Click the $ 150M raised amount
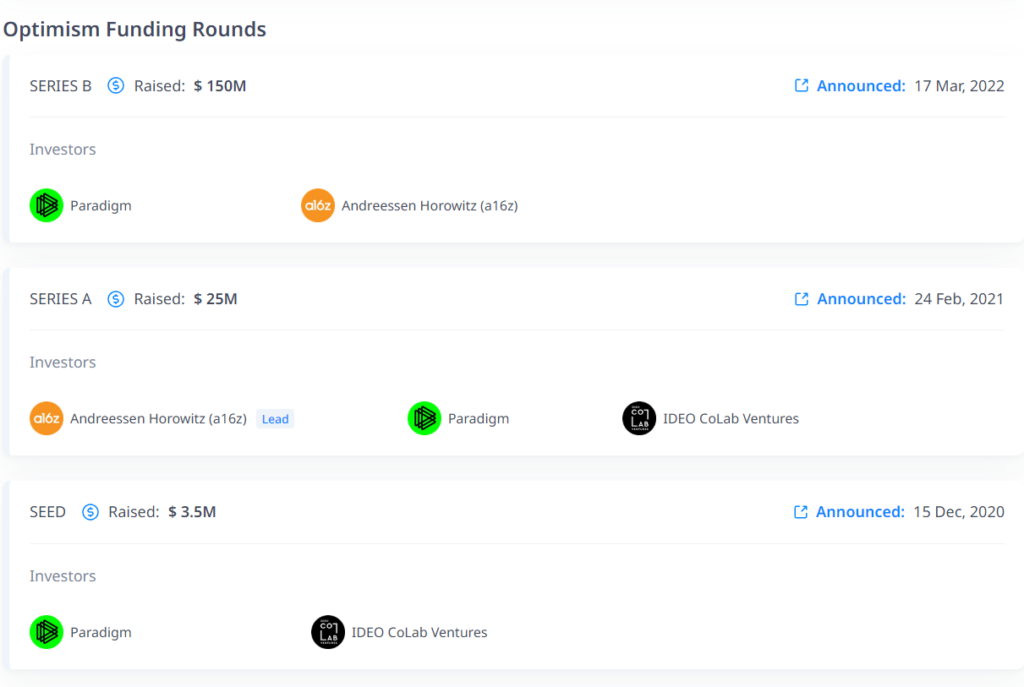Screen dimensions: 1024x687 (219, 86)
